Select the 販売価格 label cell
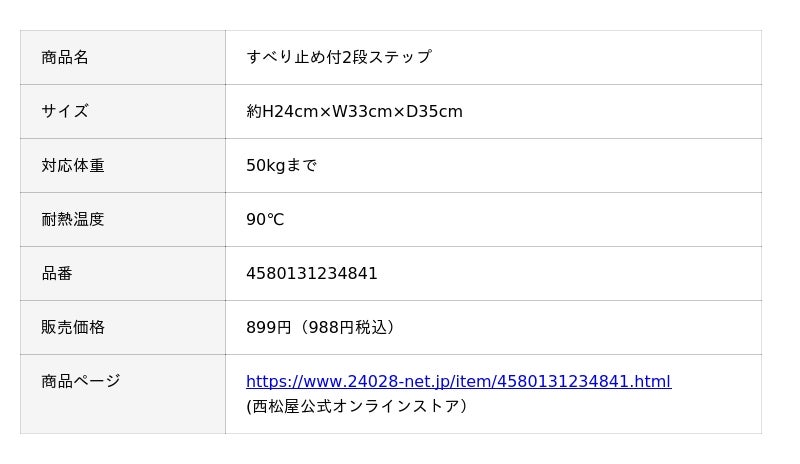Viewport: 800px width, 464px height. [x=73, y=327]
